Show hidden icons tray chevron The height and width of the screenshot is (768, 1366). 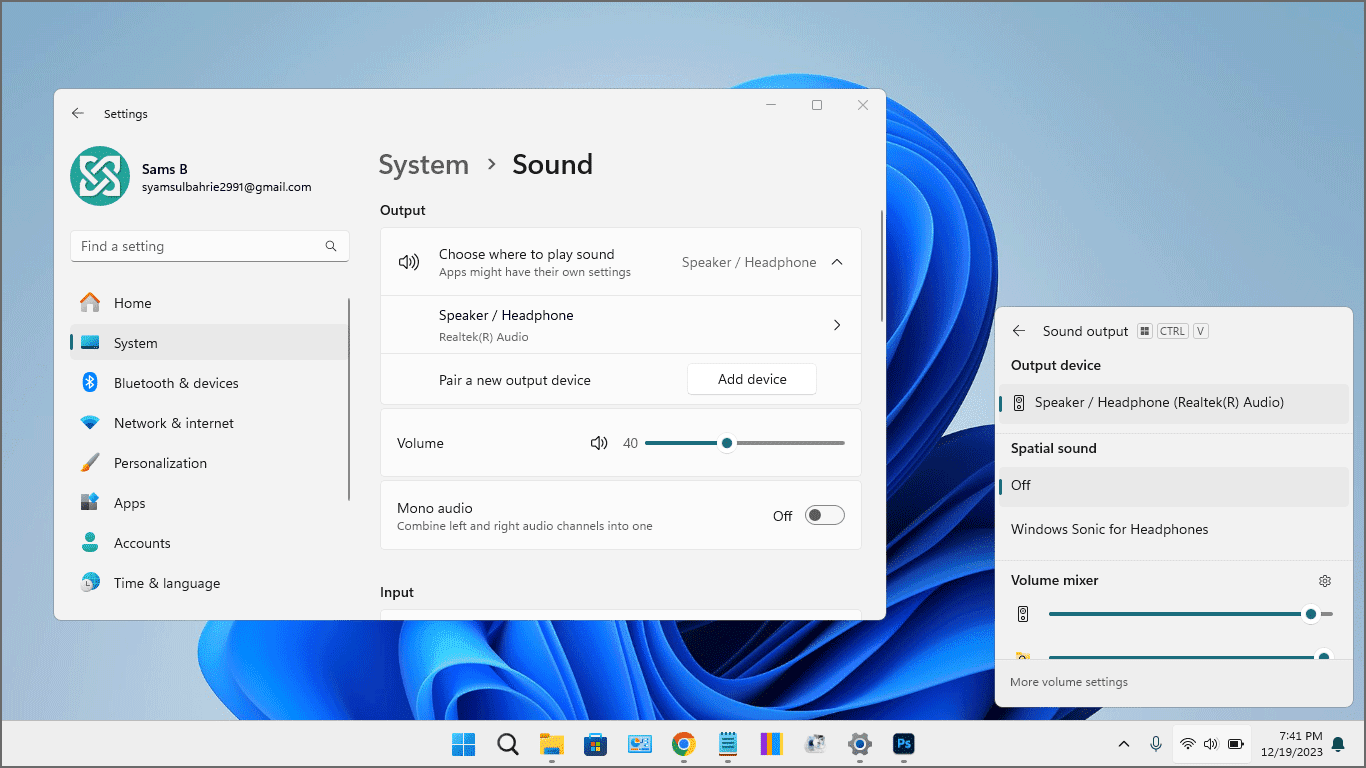point(1124,744)
